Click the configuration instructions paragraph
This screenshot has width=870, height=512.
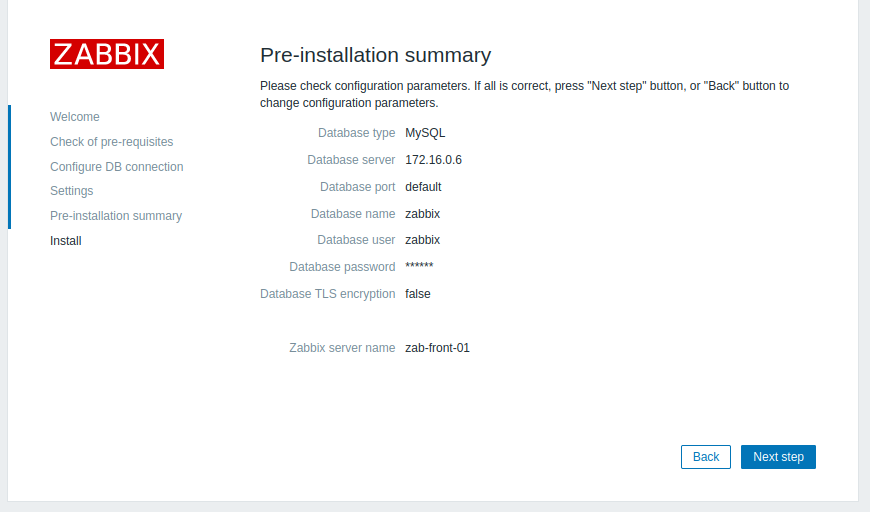(524, 94)
